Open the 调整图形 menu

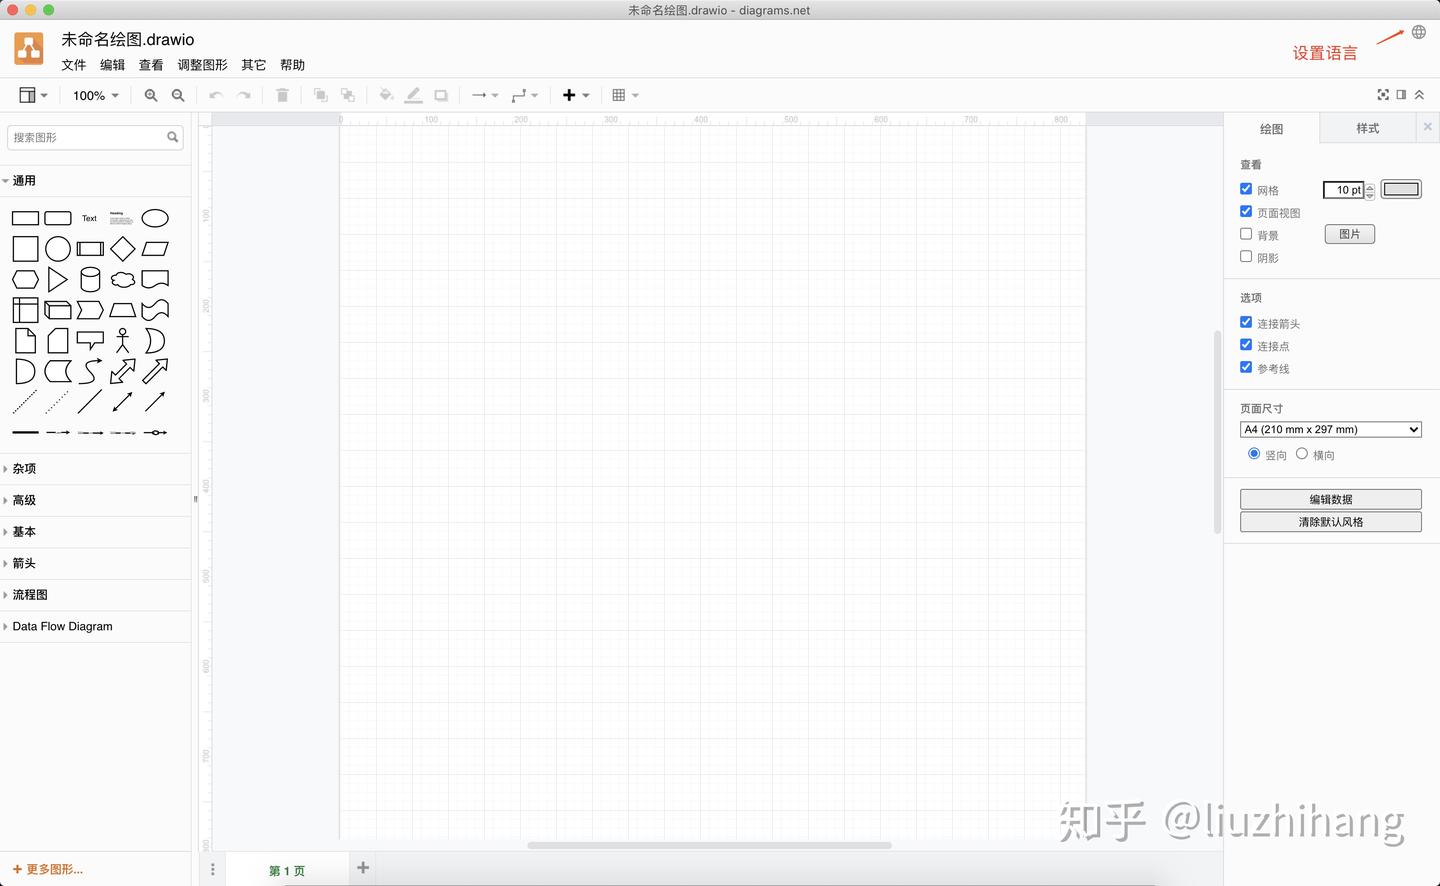click(x=203, y=65)
